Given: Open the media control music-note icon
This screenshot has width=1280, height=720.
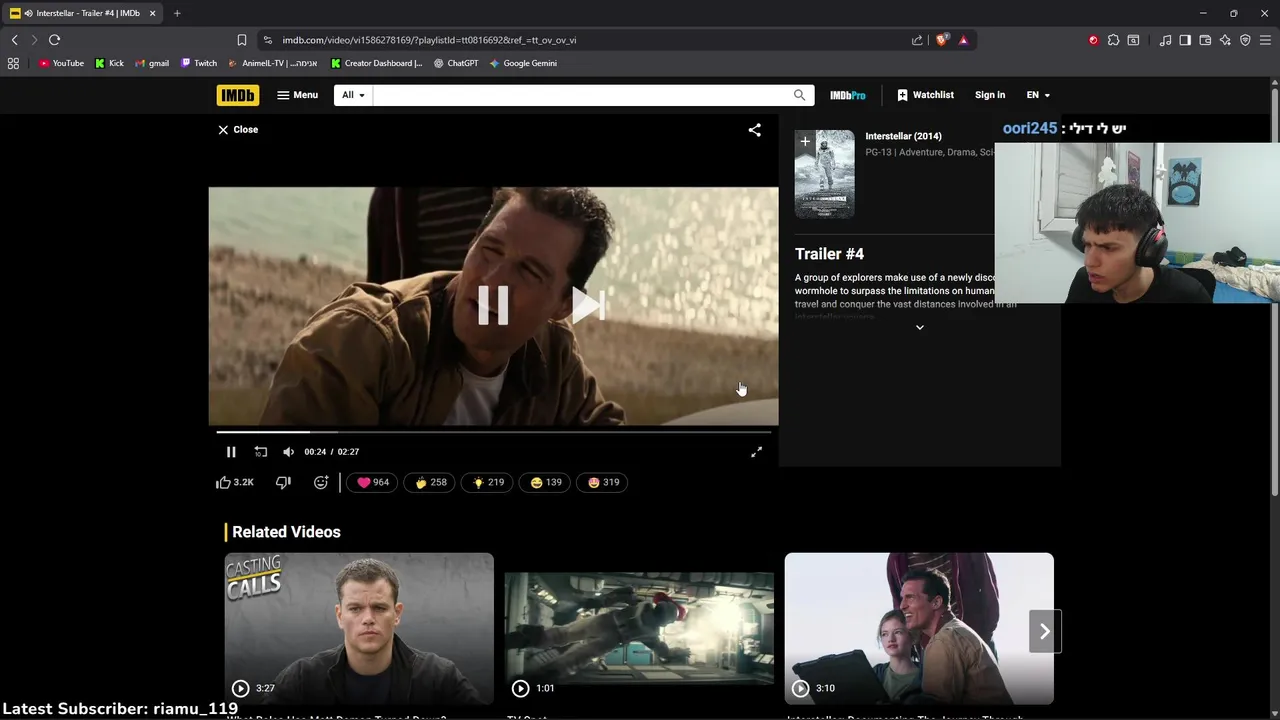Looking at the screenshot, I should click(x=1165, y=40).
